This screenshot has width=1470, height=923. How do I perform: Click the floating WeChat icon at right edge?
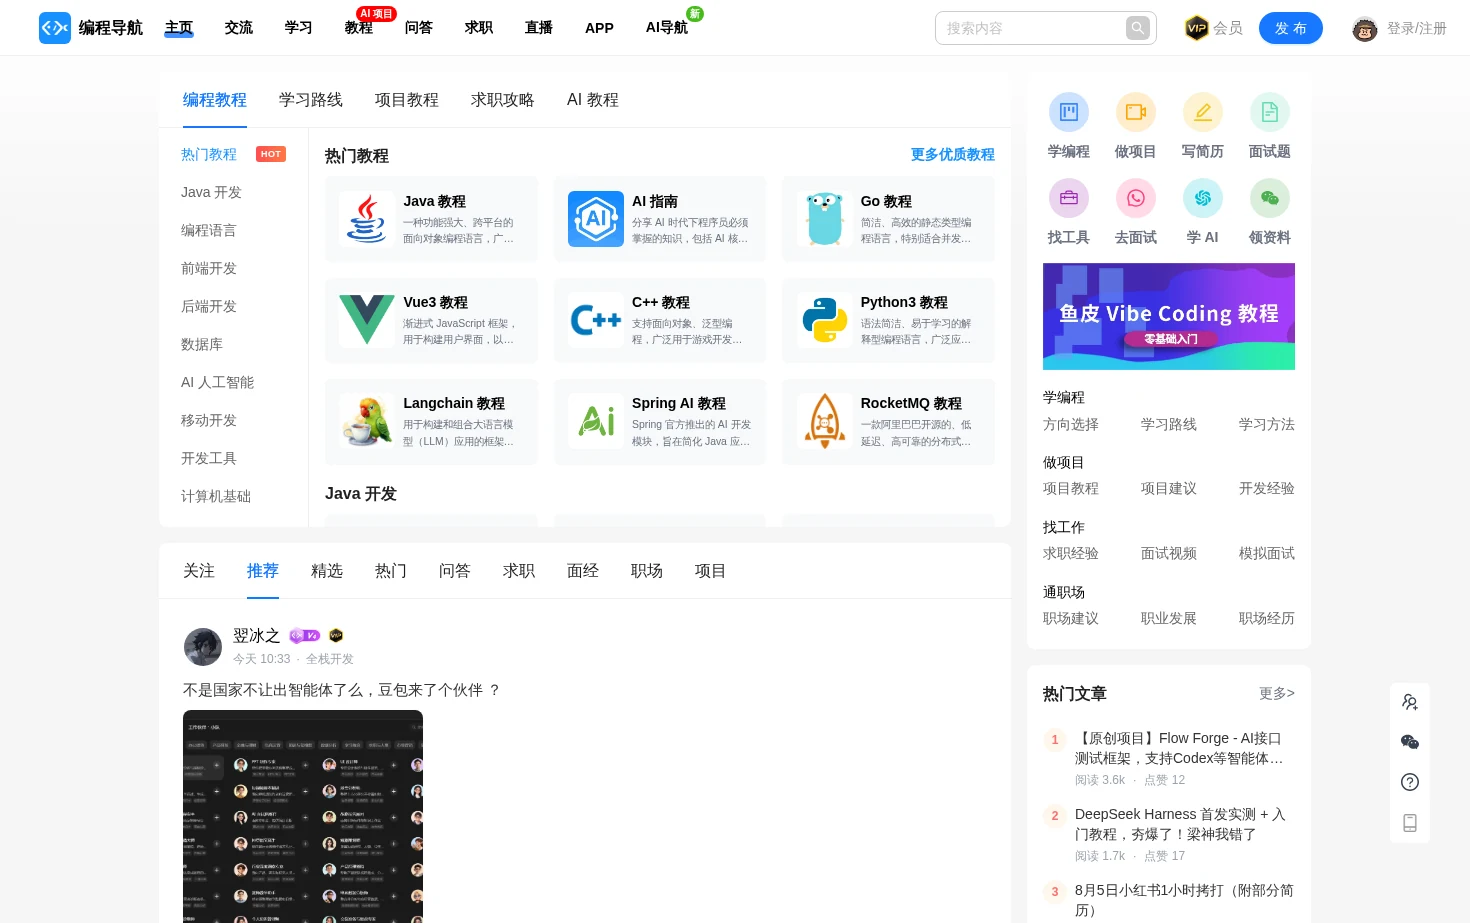(1410, 742)
